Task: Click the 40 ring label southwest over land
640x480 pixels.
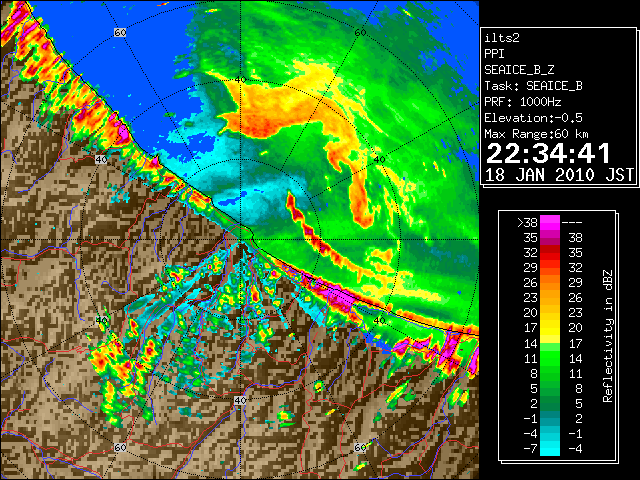Action: point(101,320)
